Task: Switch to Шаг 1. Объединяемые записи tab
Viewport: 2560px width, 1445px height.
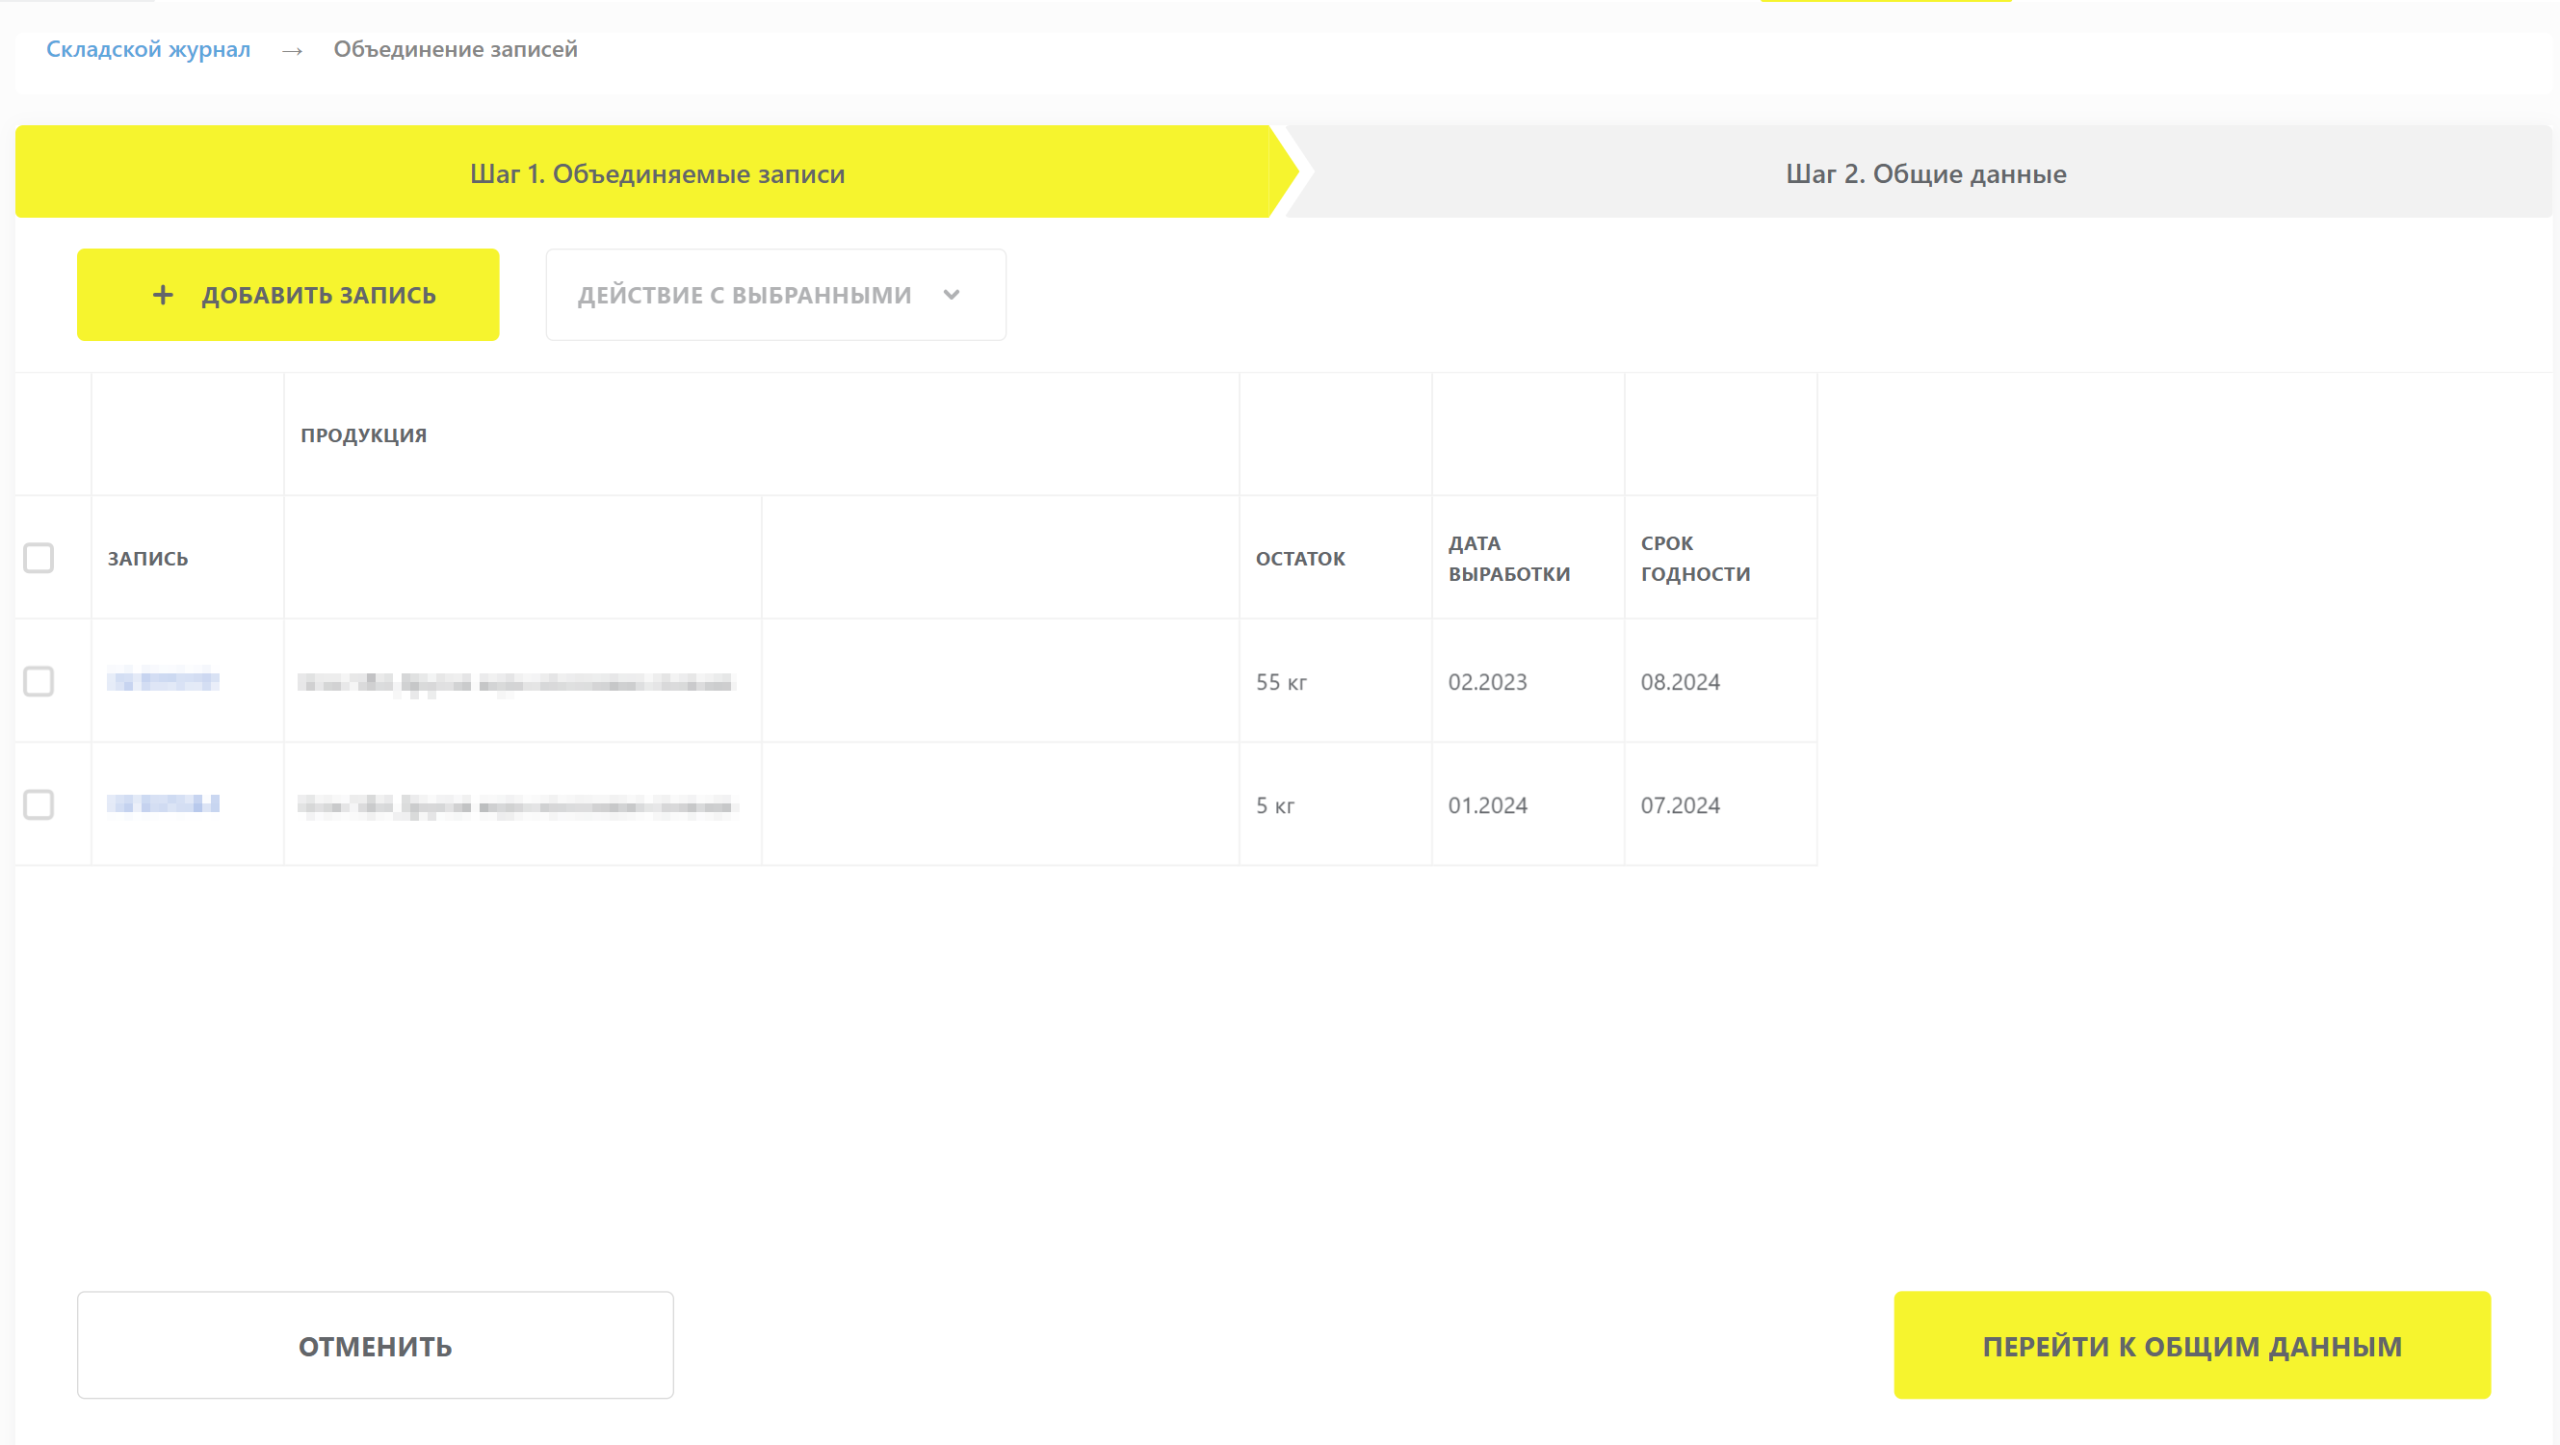Action: 657,173
